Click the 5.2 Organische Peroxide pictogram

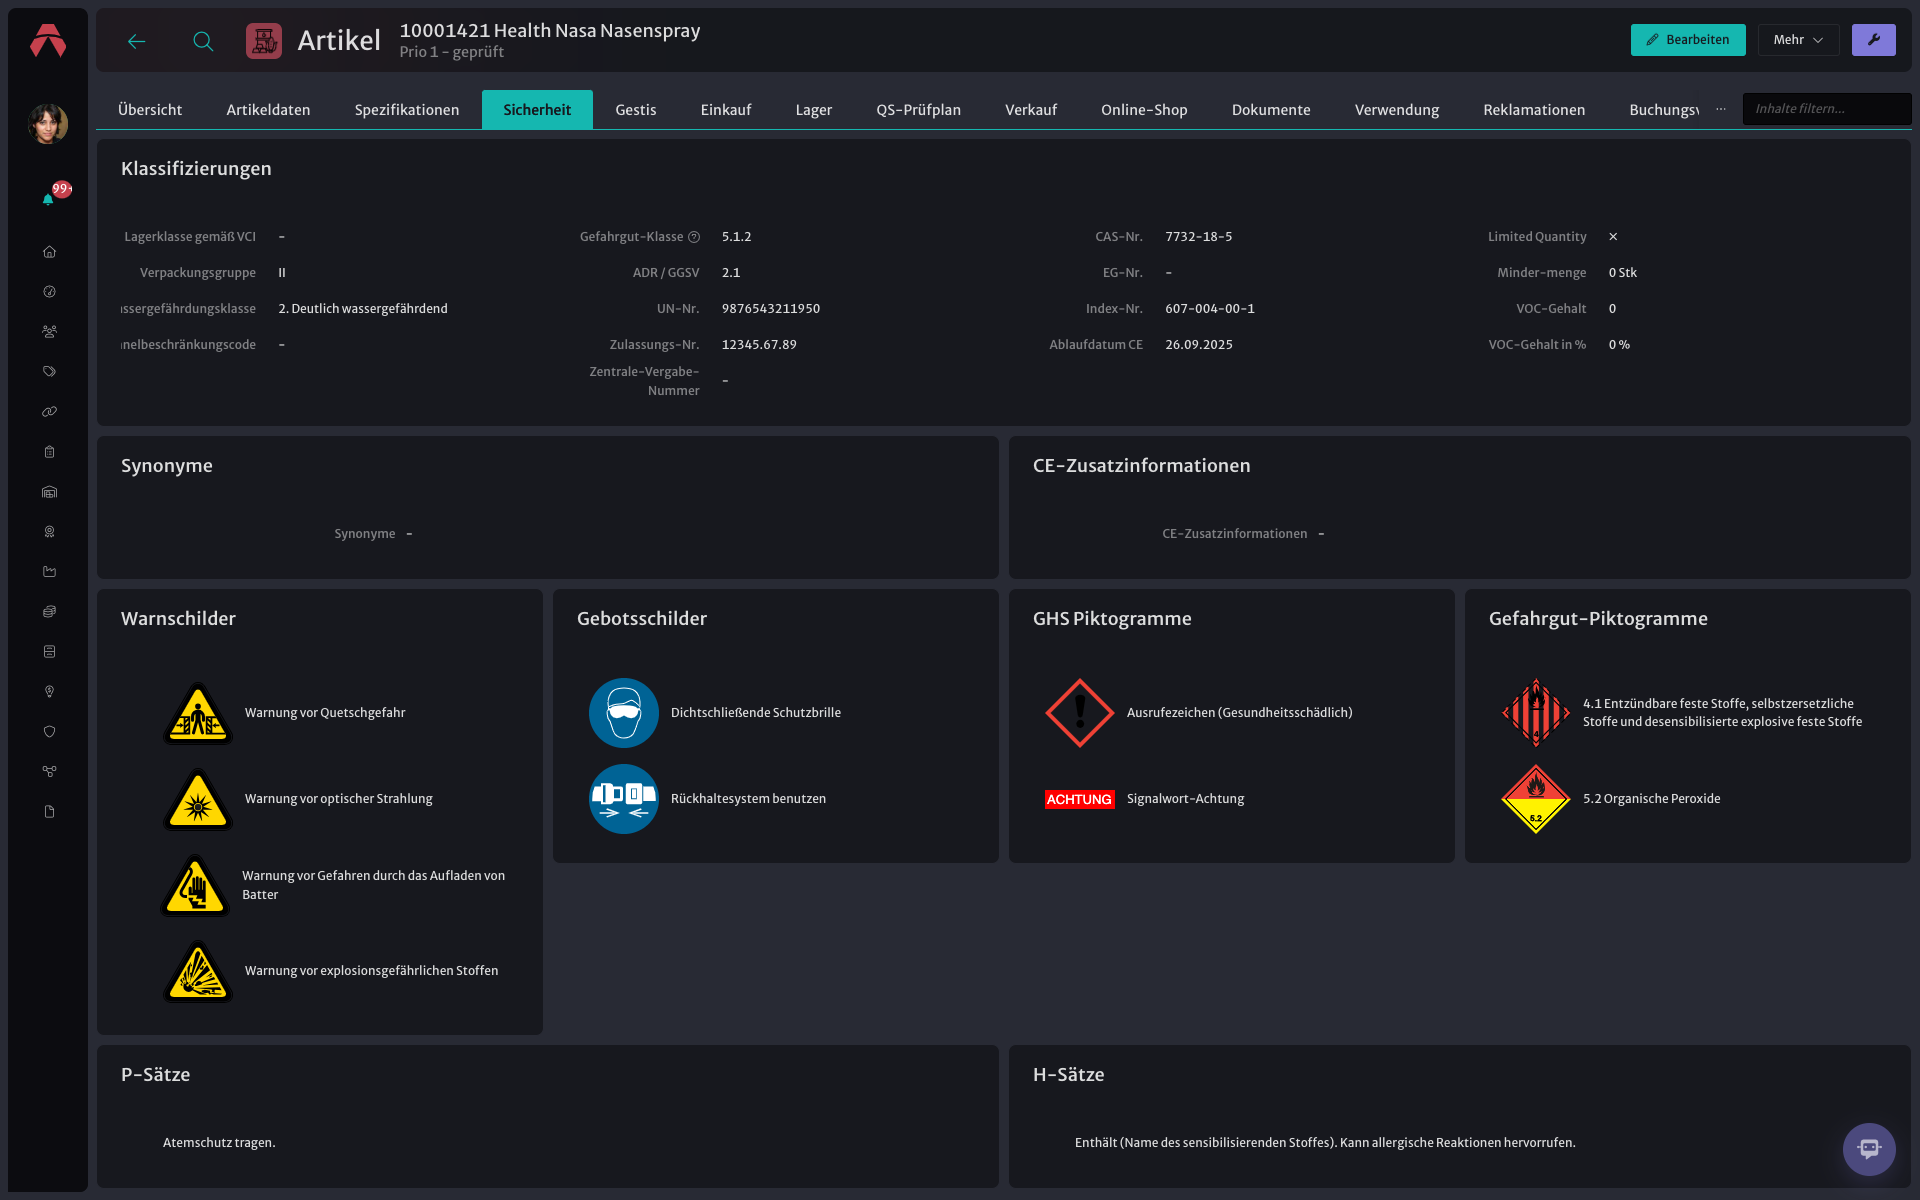[1536, 799]
